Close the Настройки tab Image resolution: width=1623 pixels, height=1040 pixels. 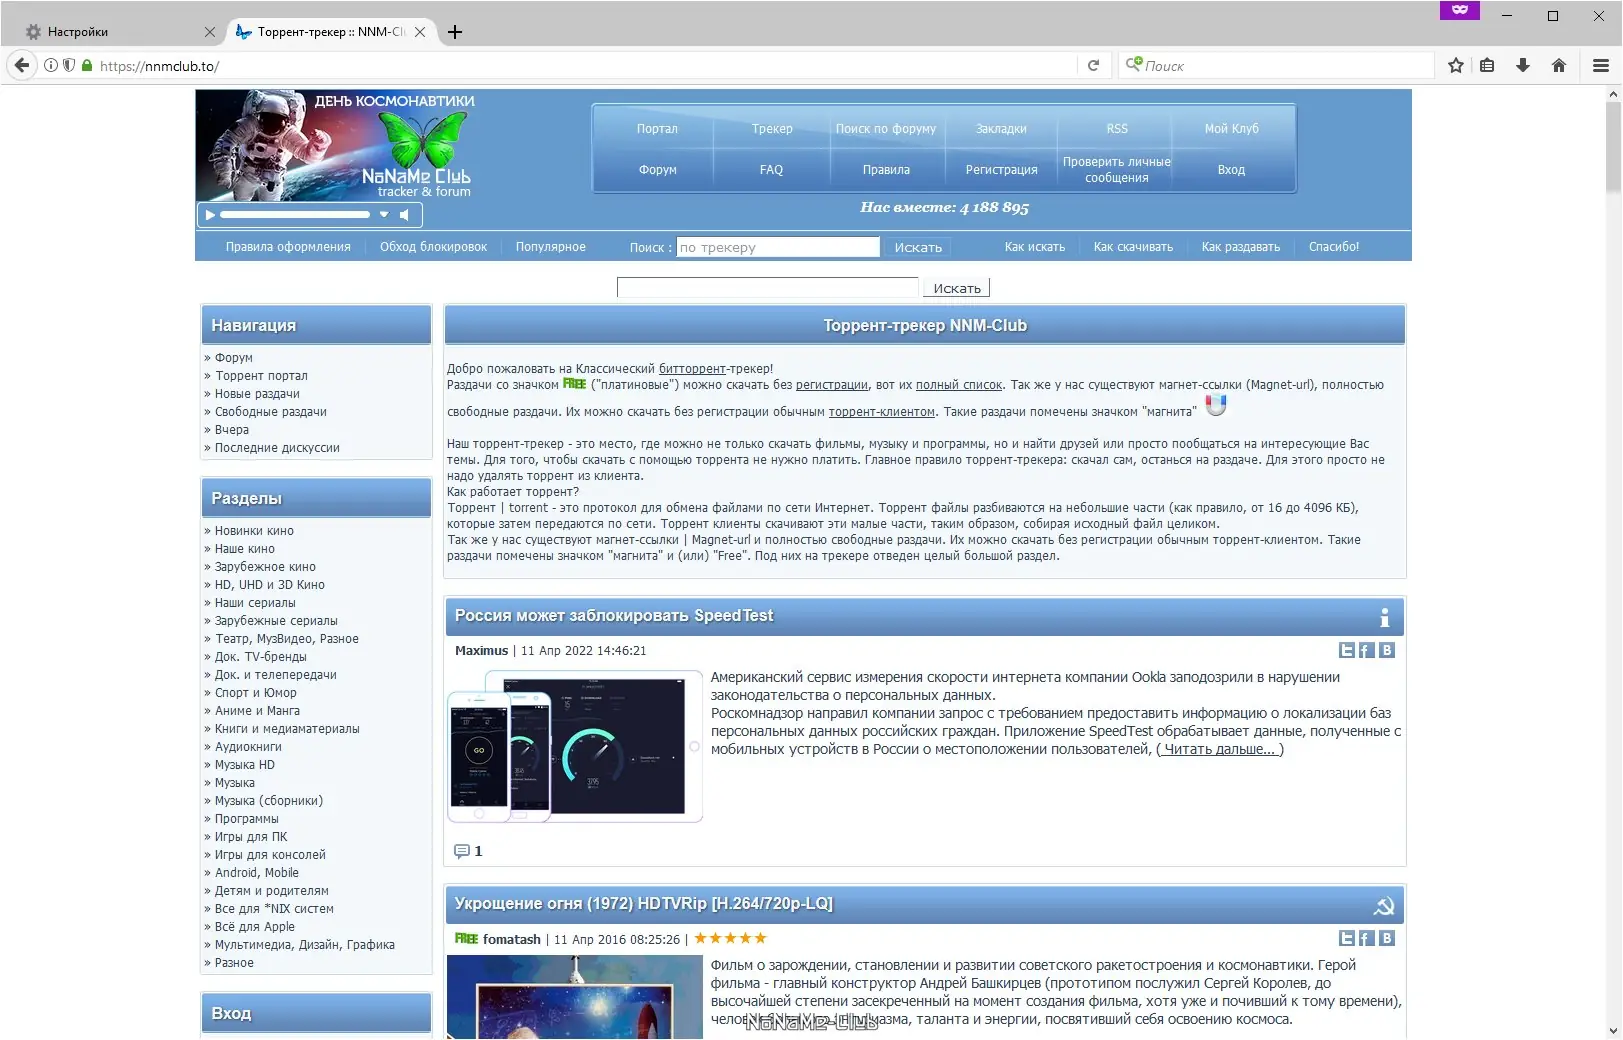[209, 32]
